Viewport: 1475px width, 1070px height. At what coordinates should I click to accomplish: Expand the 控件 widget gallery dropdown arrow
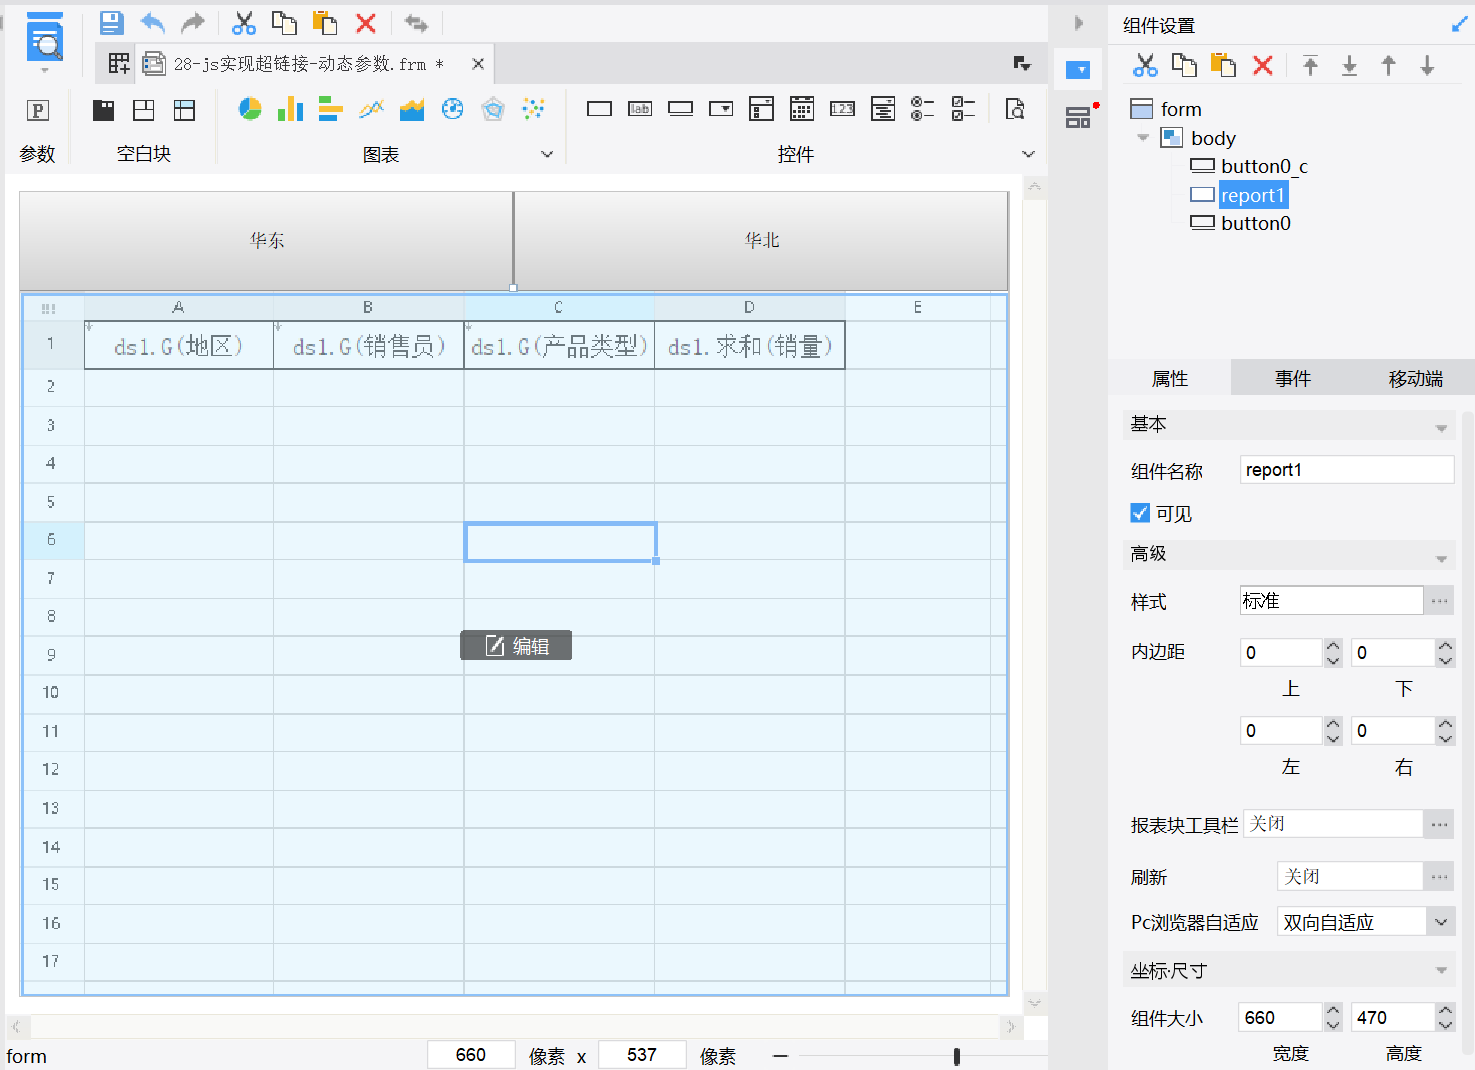tap(1028, 154)
